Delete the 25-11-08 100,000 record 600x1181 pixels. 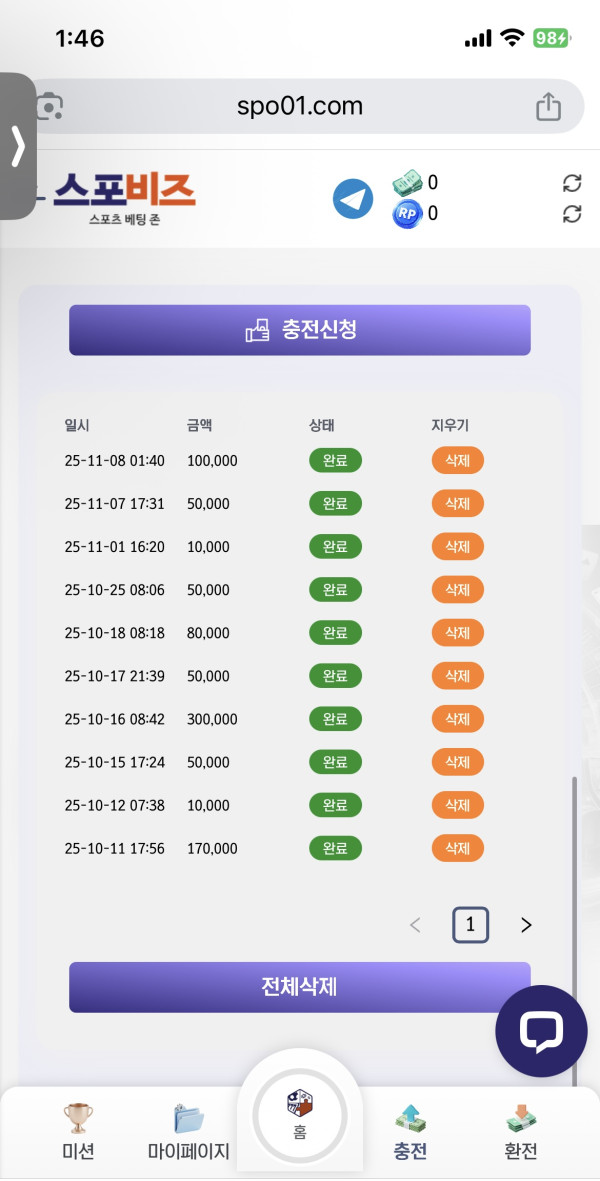coord(457,461)
